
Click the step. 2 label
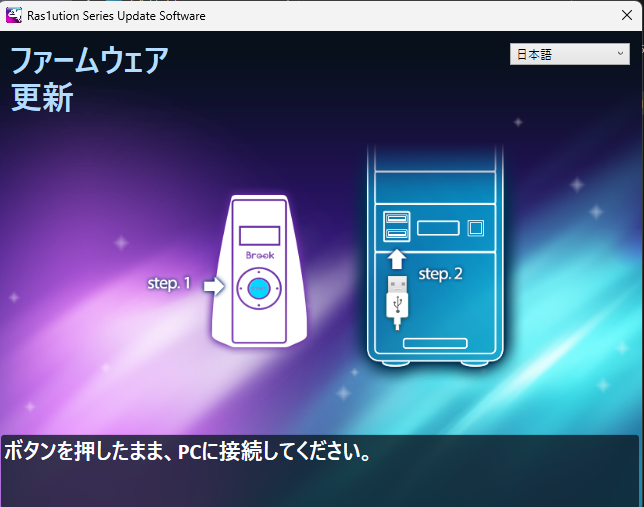(x=440, y=273)
